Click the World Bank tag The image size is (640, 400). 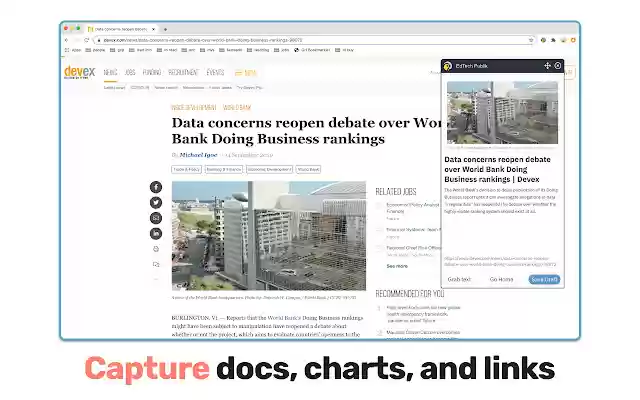[x=308, y=169]
